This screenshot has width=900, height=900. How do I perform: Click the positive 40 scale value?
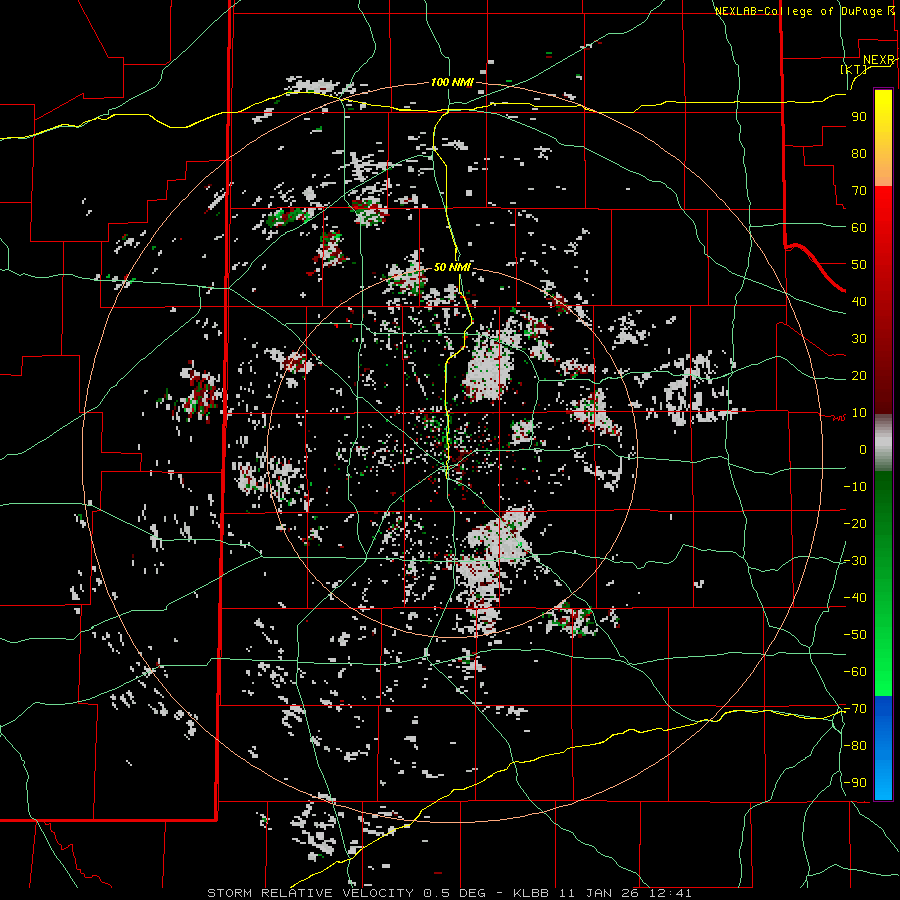coord(859,301)
